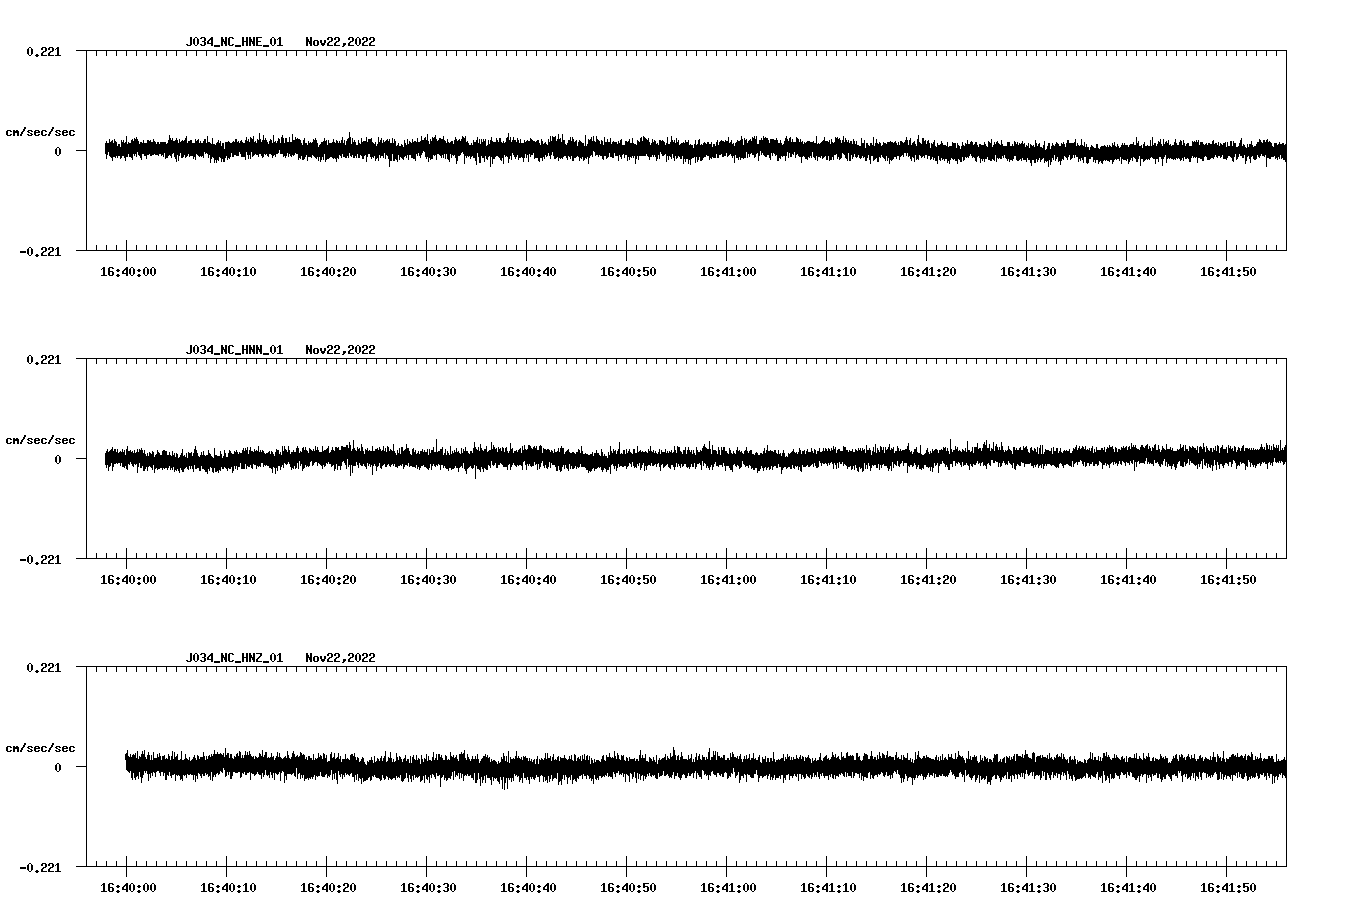The image size is (1358, 924).
Task: Click Nov22,2022 date on HNN plot
Action: click(340, 350)
